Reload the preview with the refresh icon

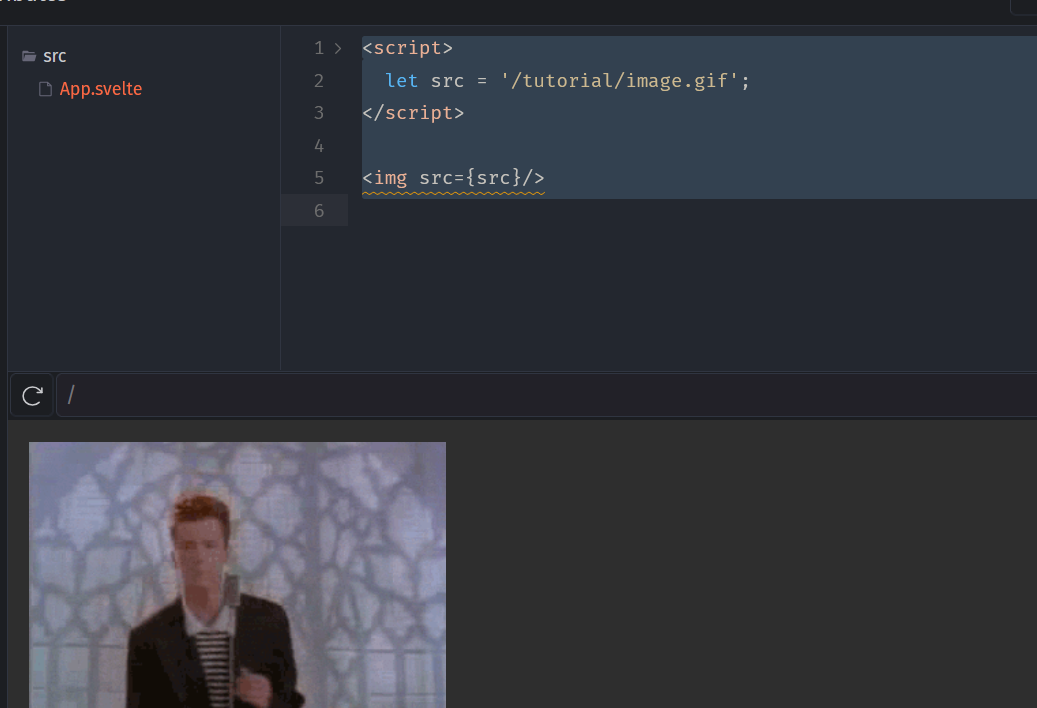click(x=32, y=396)
